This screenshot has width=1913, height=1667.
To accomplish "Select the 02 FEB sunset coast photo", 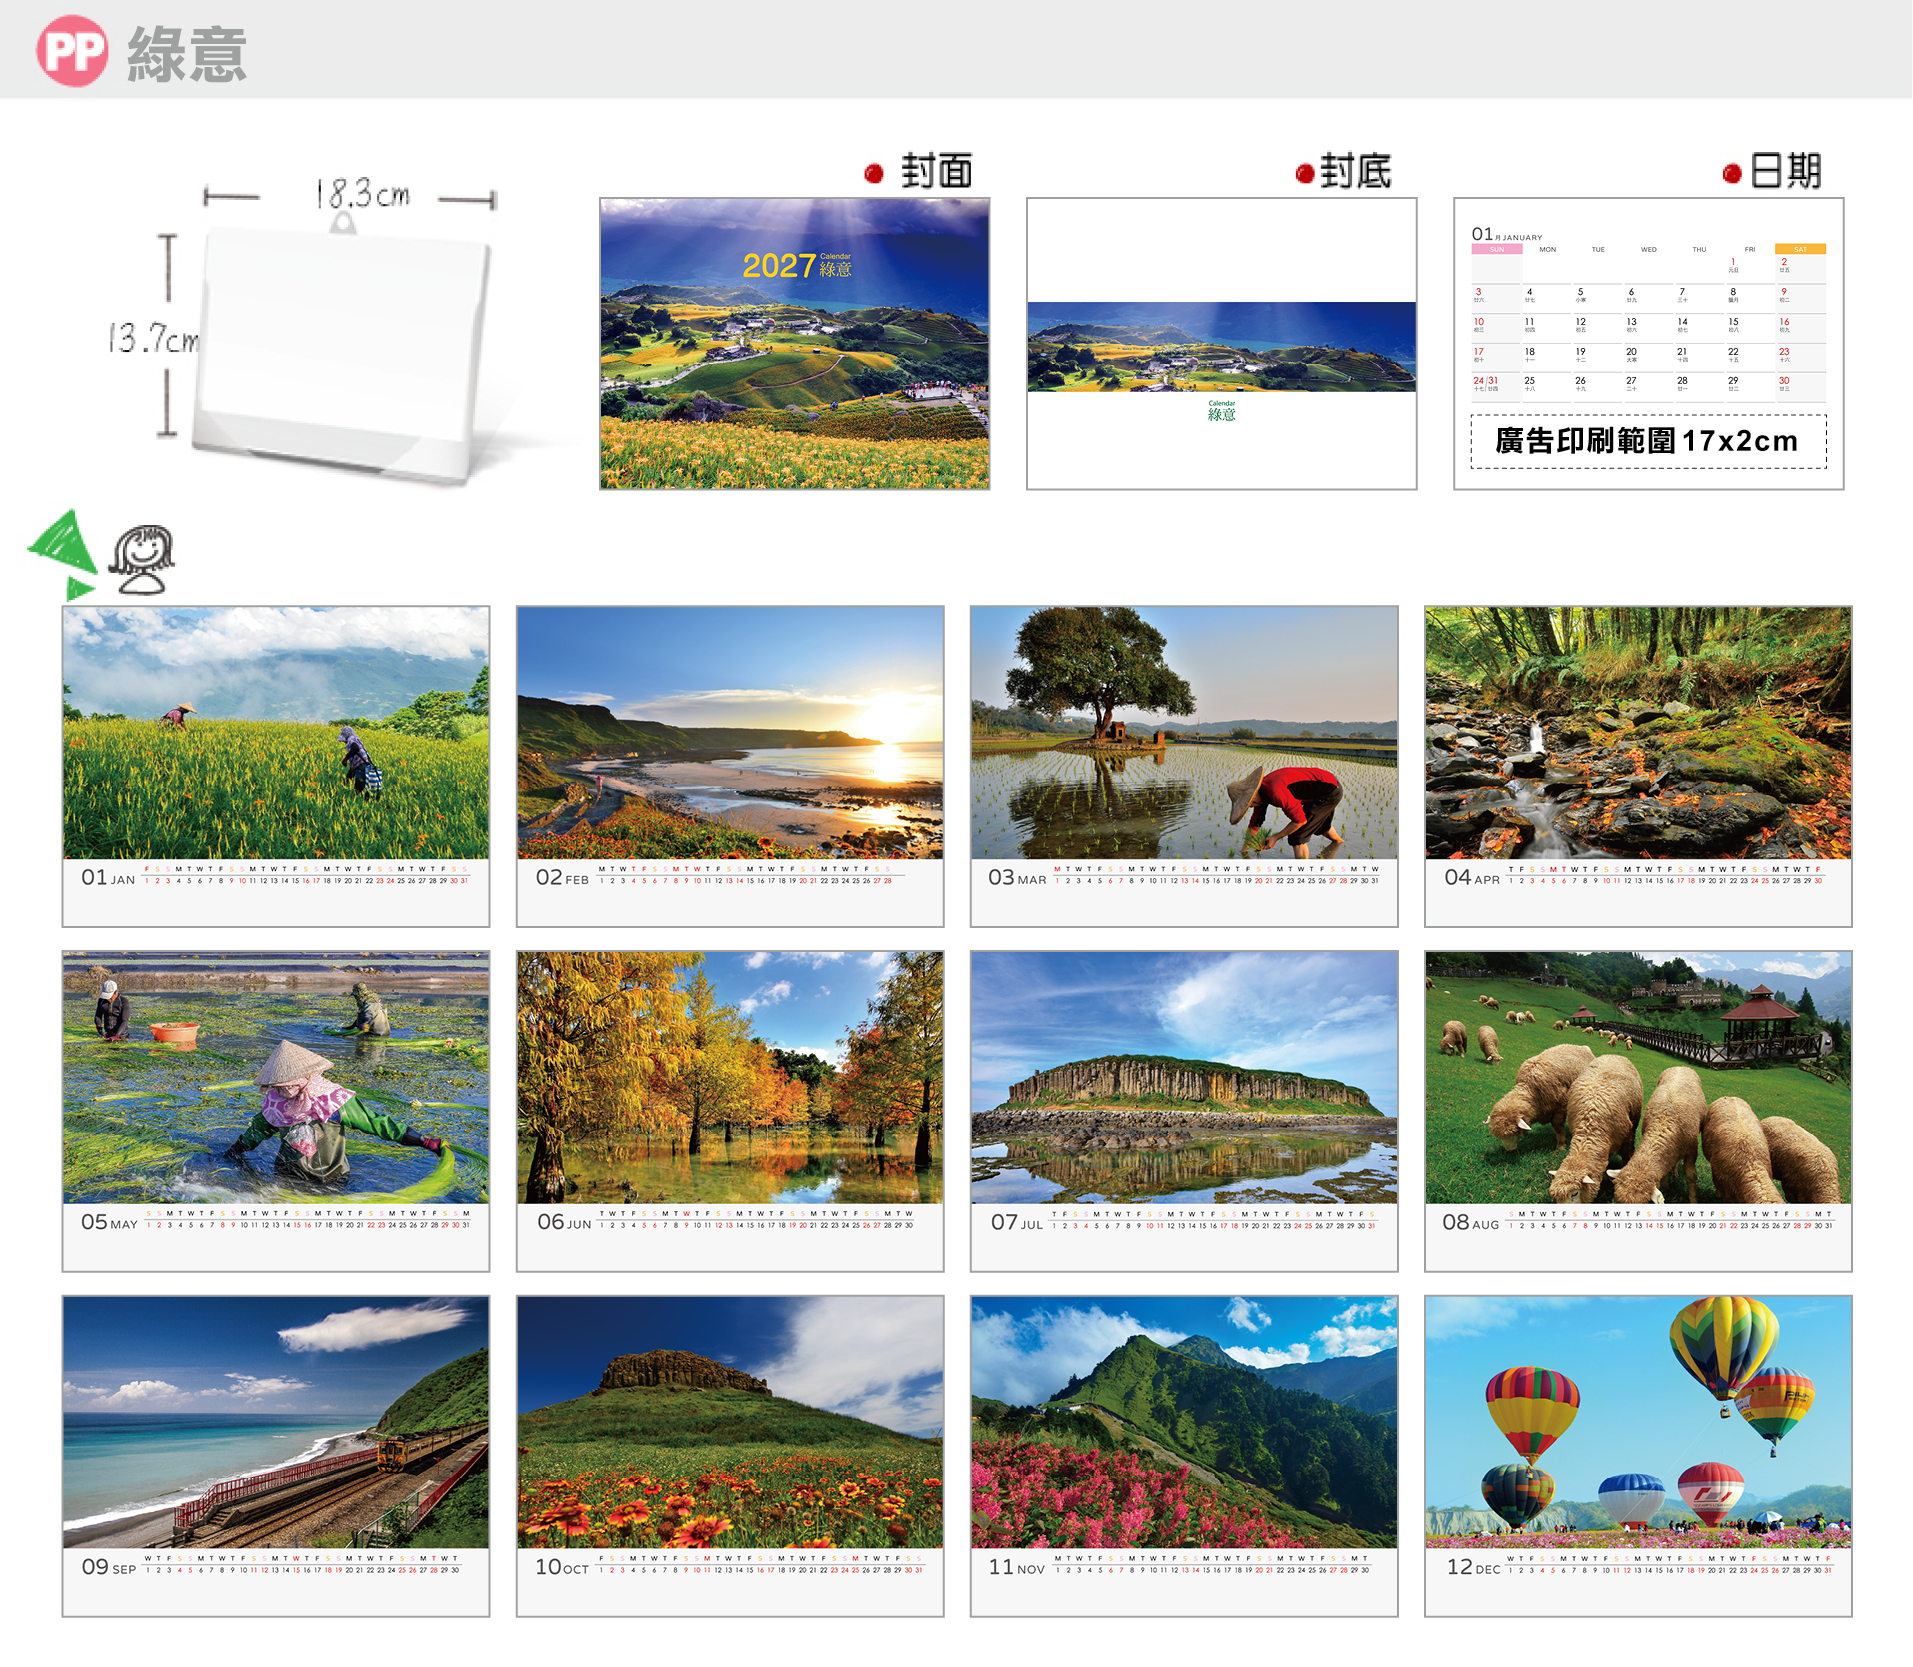I will [730, 733].
